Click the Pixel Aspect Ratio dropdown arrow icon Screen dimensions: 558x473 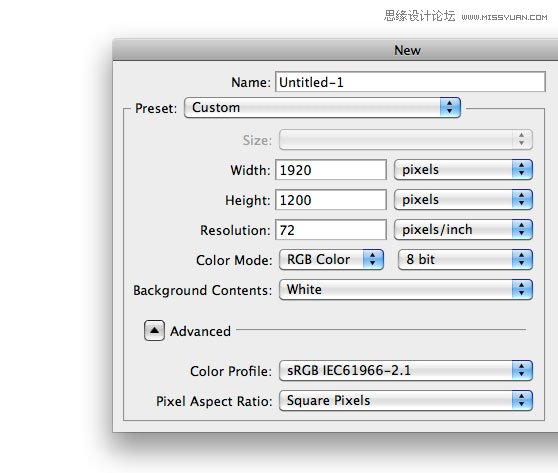point(522,400)
